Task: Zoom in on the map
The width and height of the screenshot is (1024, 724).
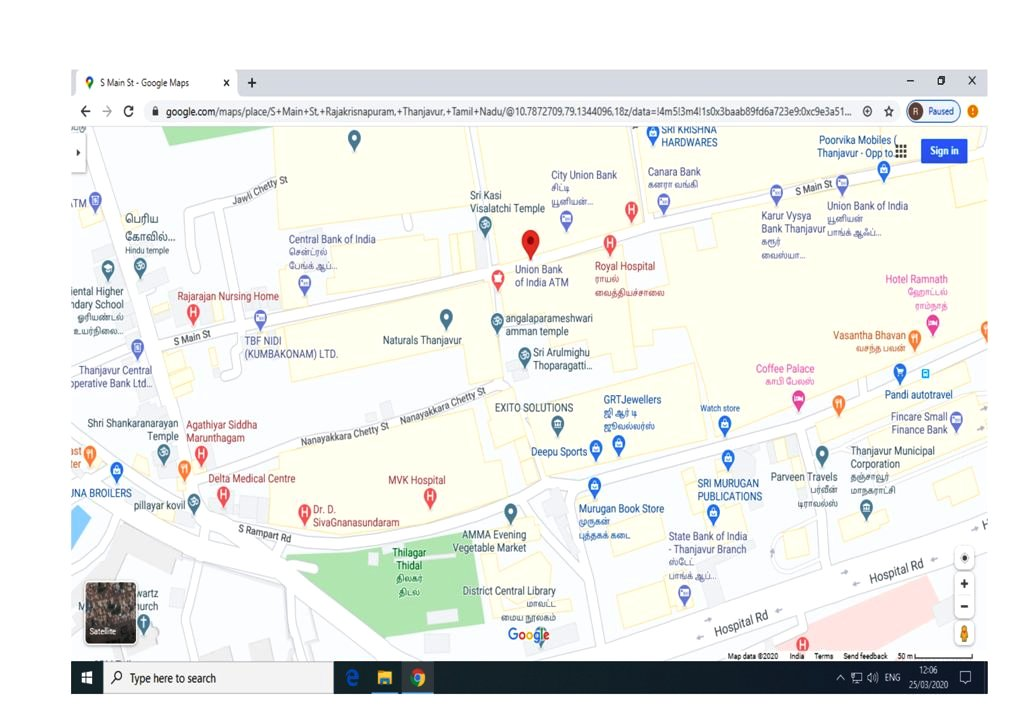Action: (x=964, y=584)
